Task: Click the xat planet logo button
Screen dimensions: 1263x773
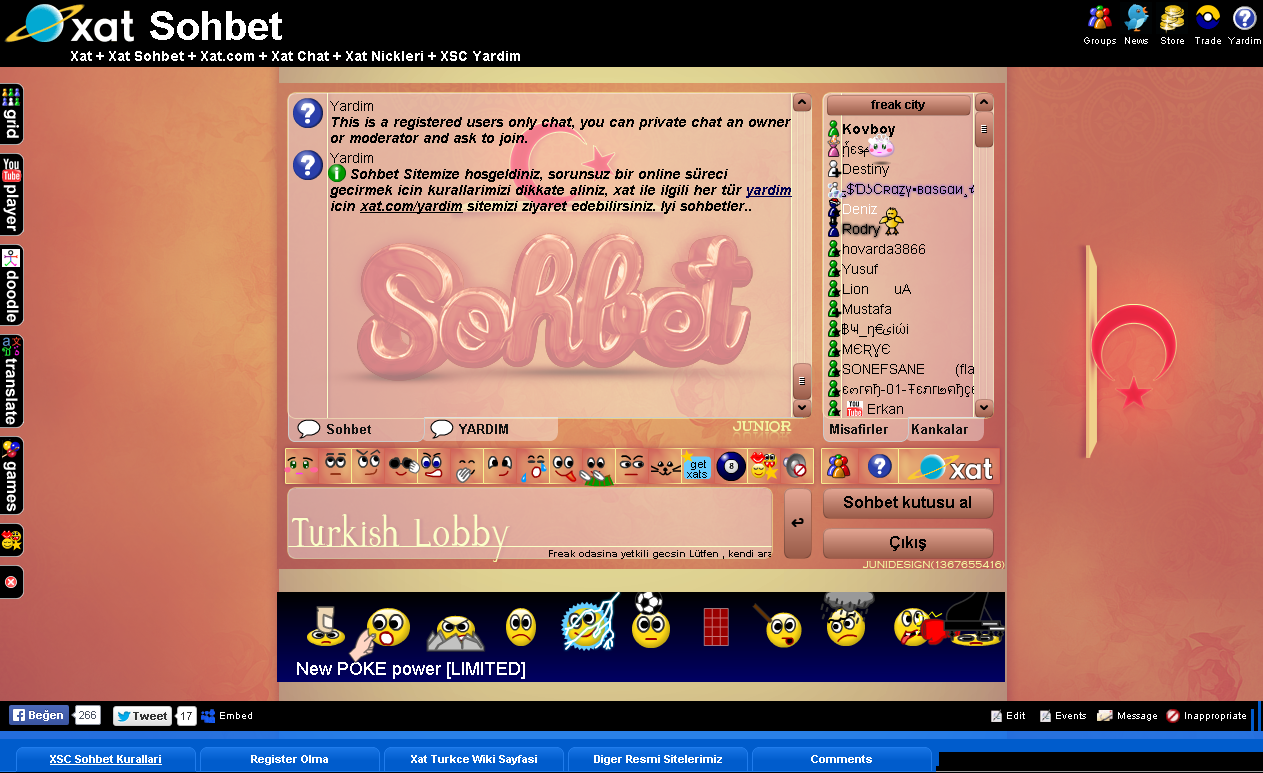Action: coord(949,466)
